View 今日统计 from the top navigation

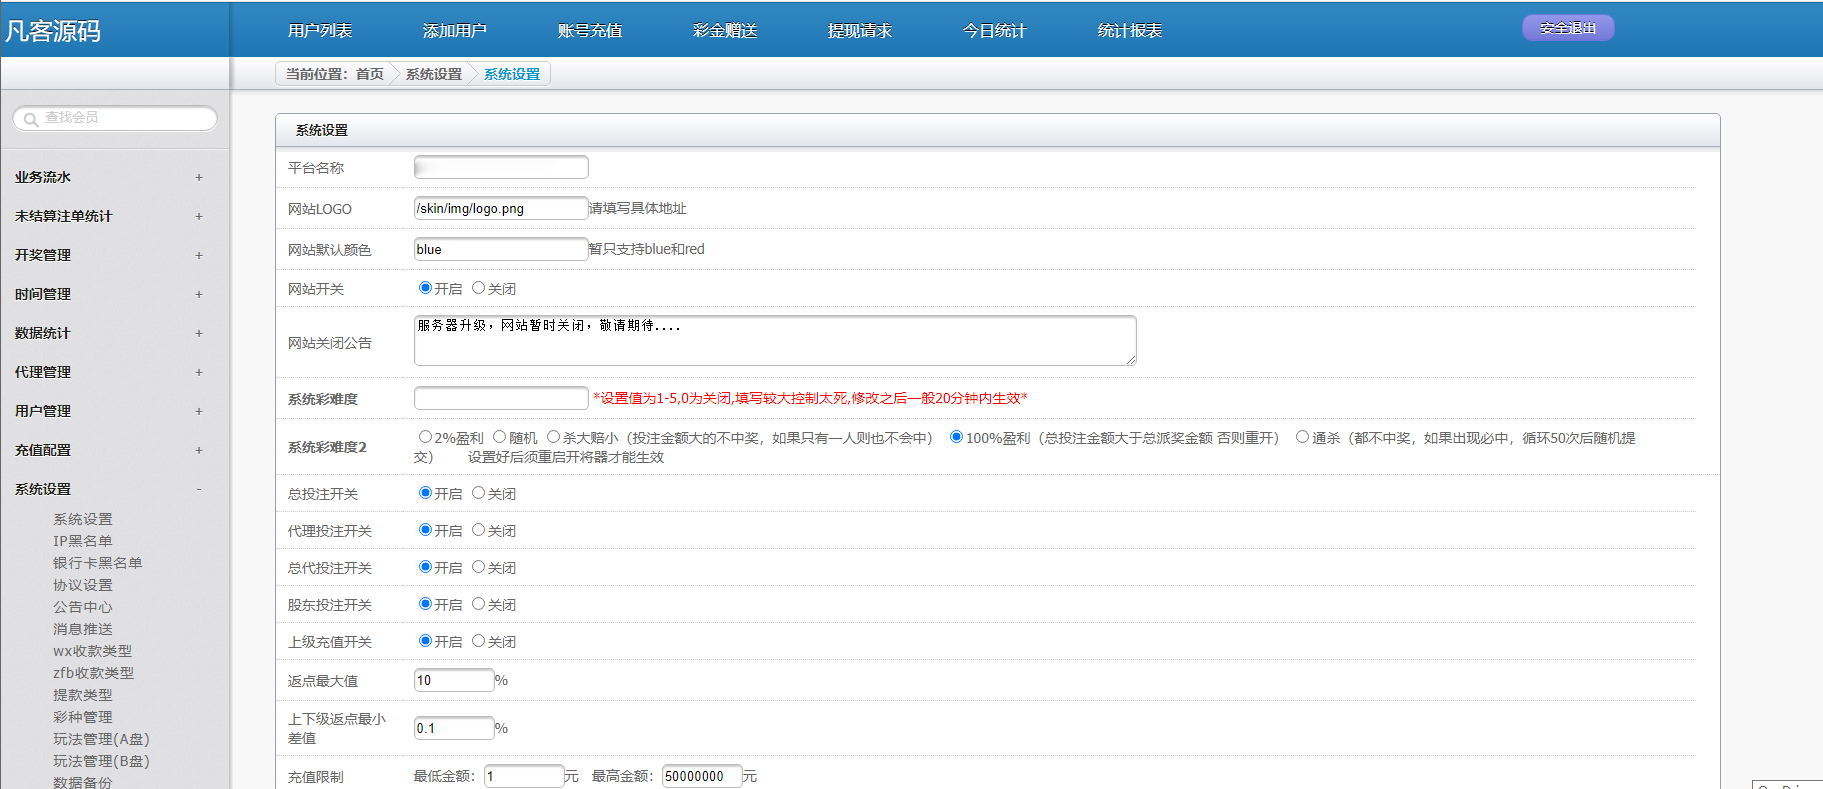click(995, 31)
